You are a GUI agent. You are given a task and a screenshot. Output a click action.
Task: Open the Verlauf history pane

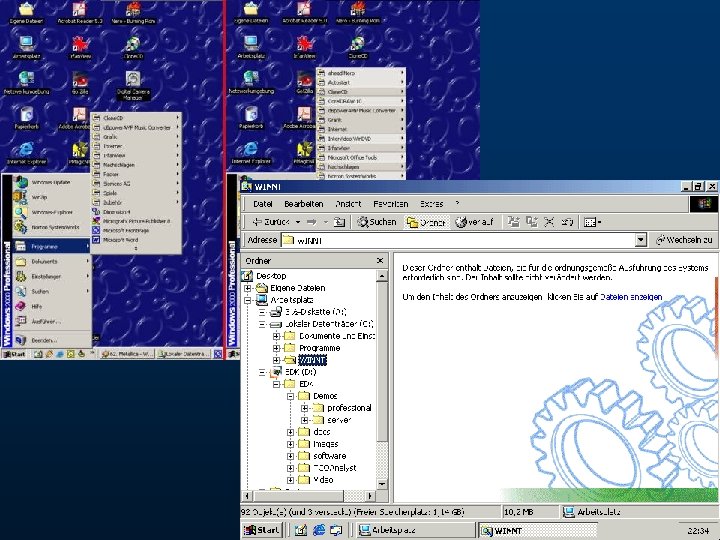[475, 222]
